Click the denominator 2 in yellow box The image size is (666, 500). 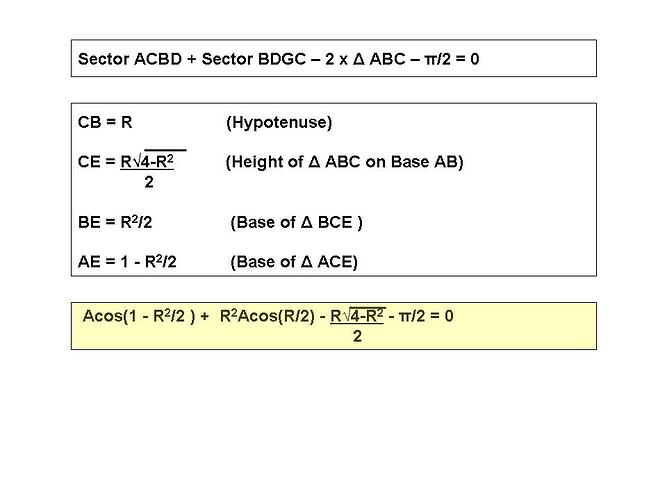pyautogui.click(x=357, y=336)
